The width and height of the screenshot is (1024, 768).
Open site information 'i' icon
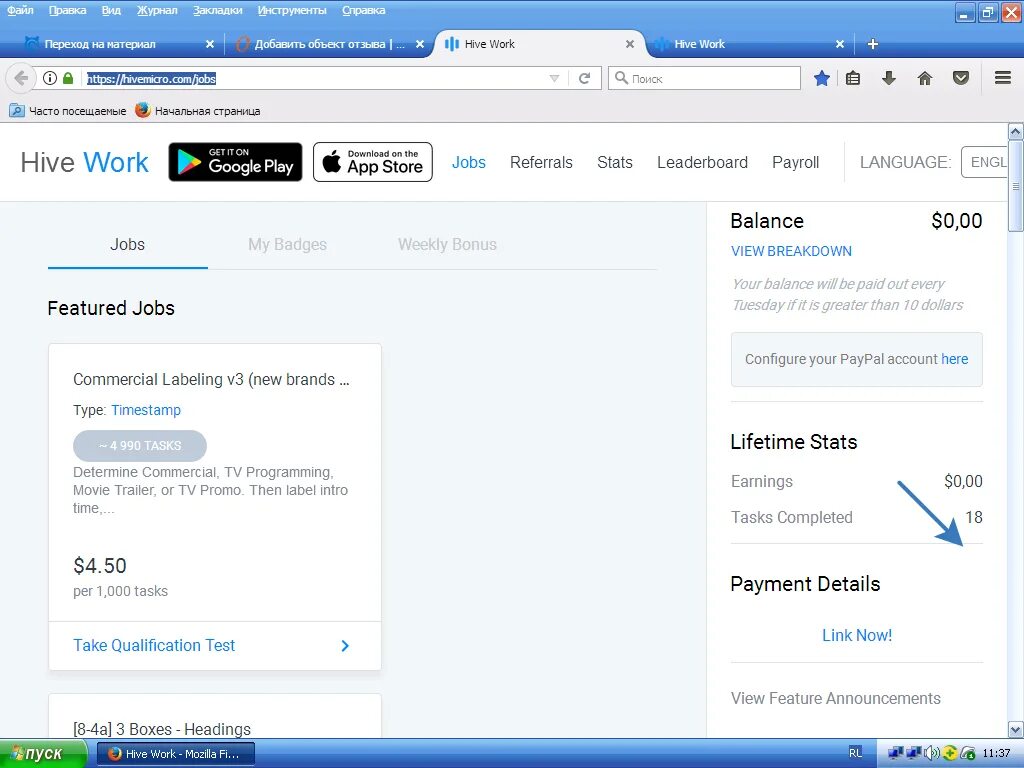[50, 78]
